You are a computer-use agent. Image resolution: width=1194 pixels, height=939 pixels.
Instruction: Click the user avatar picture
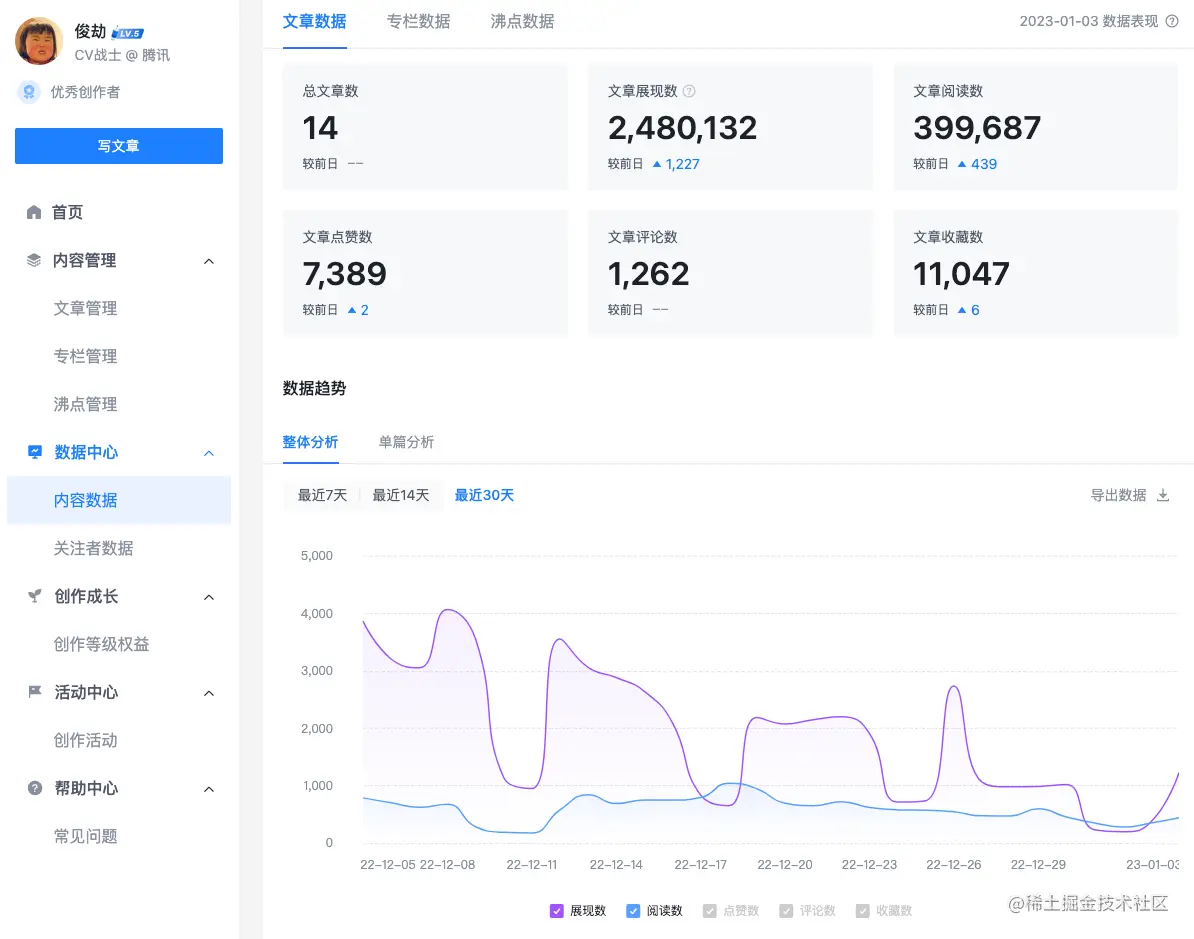pyautogui.click(x=39, y=41)
